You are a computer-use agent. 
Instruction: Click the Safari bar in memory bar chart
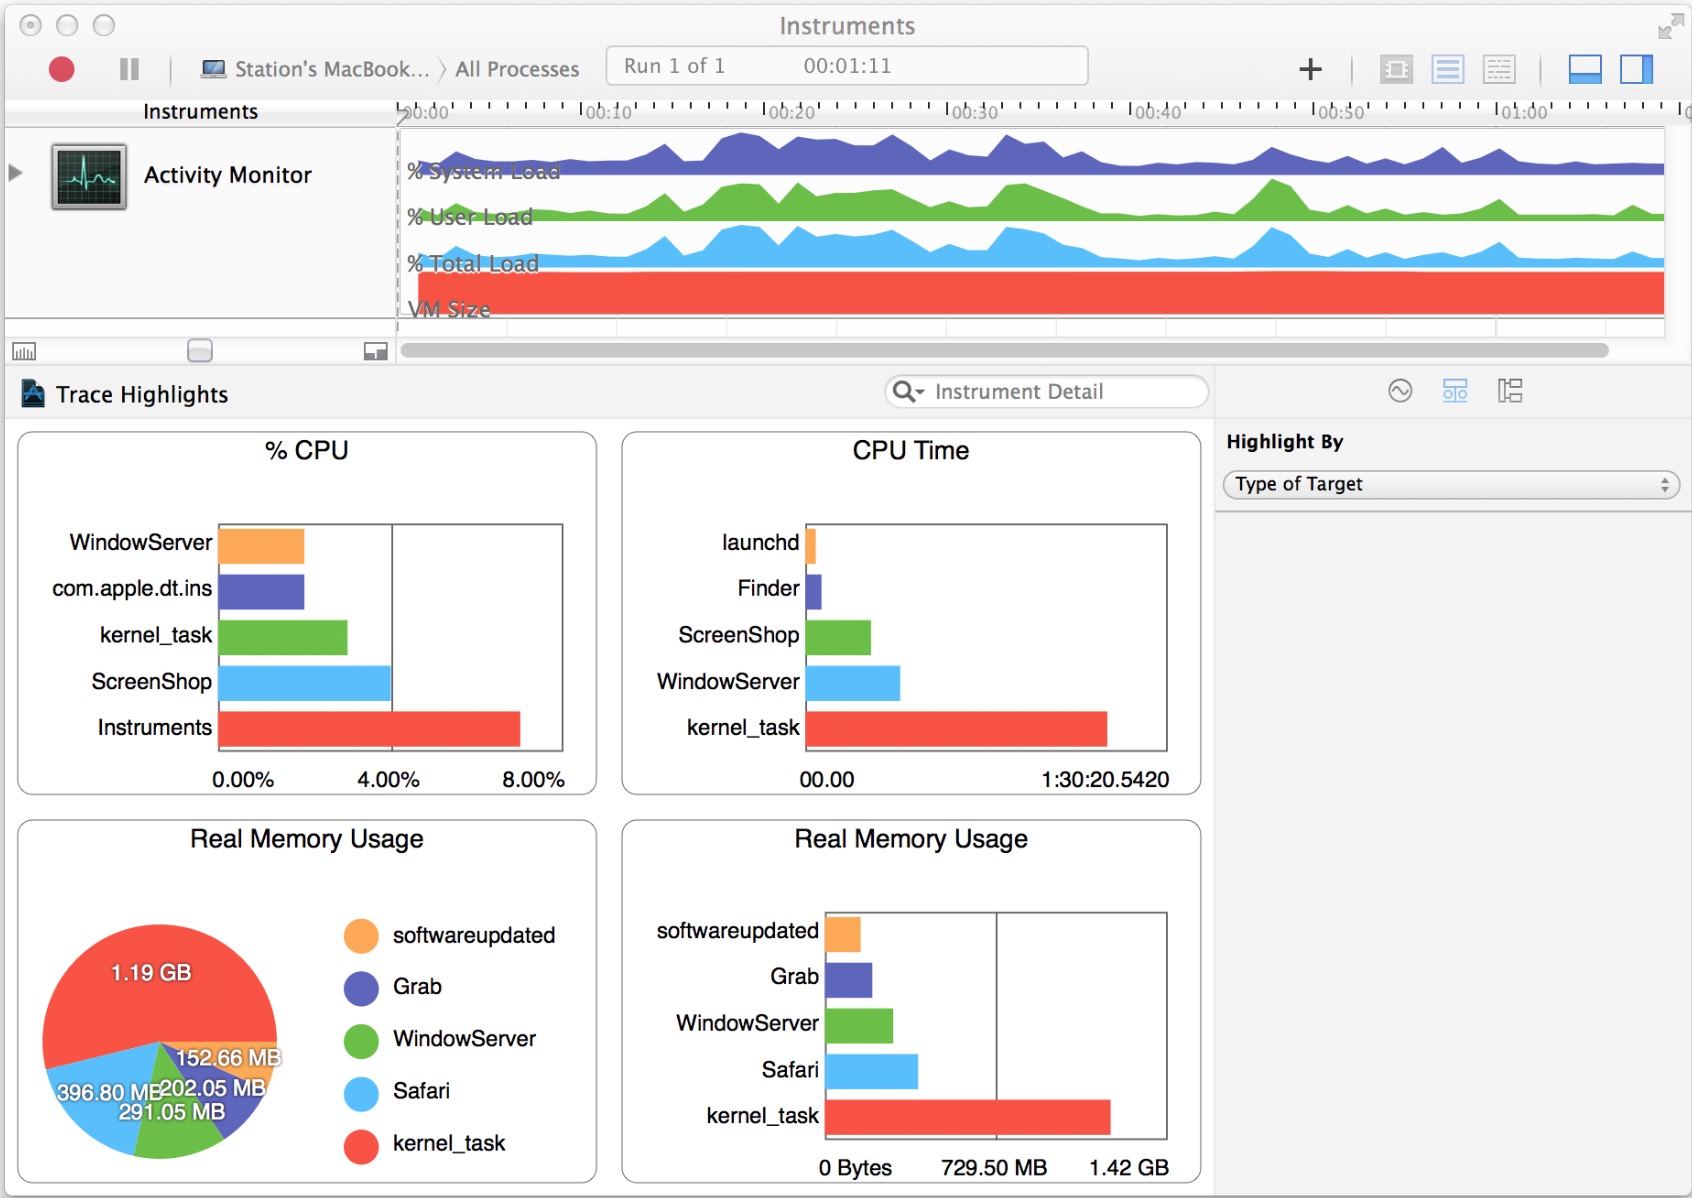pos(871,1071)
